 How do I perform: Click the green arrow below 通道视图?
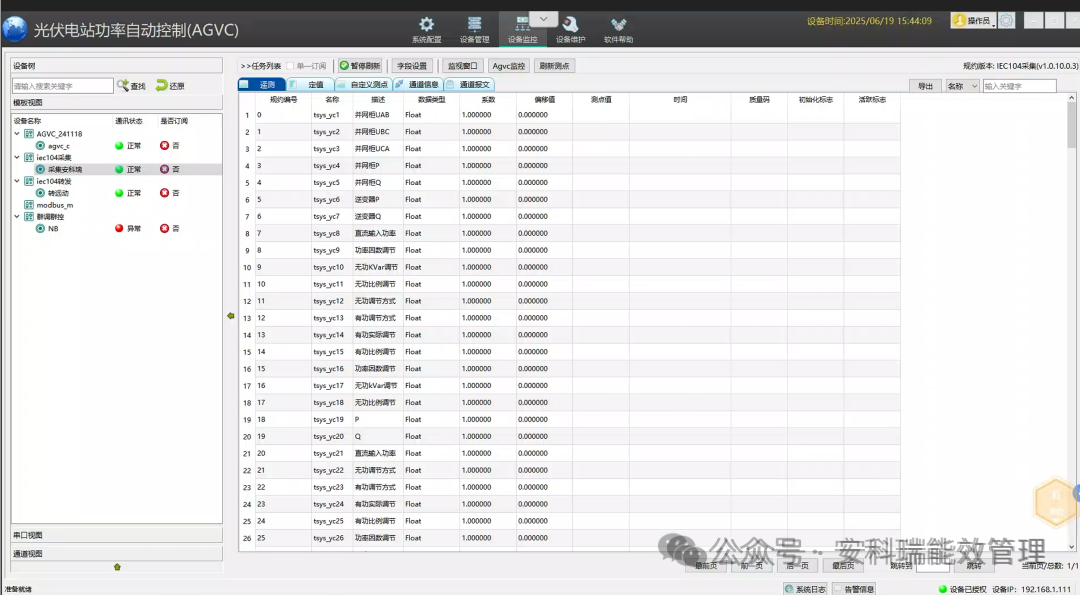coord(117,567)
